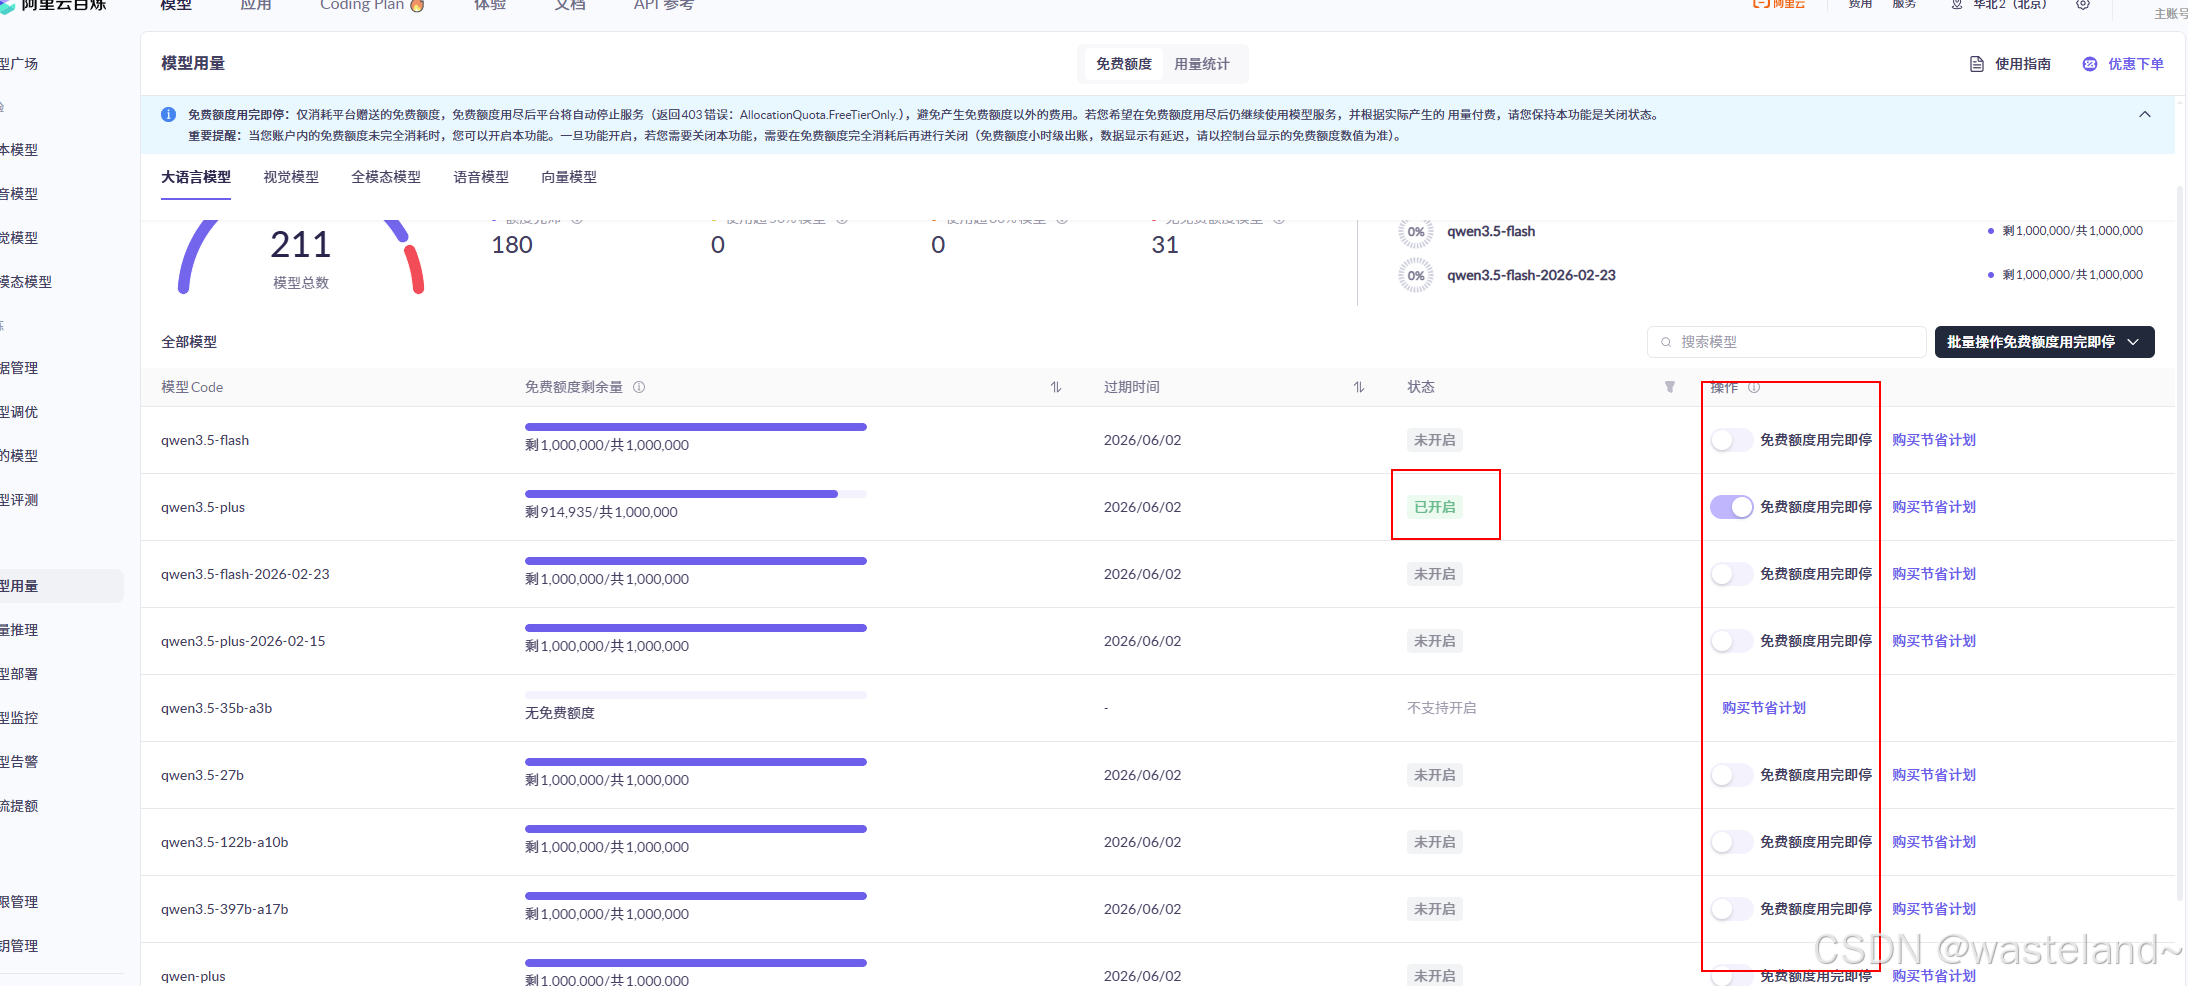Click the 未开启 status of qwen3.5-flash

[1435, 440]
